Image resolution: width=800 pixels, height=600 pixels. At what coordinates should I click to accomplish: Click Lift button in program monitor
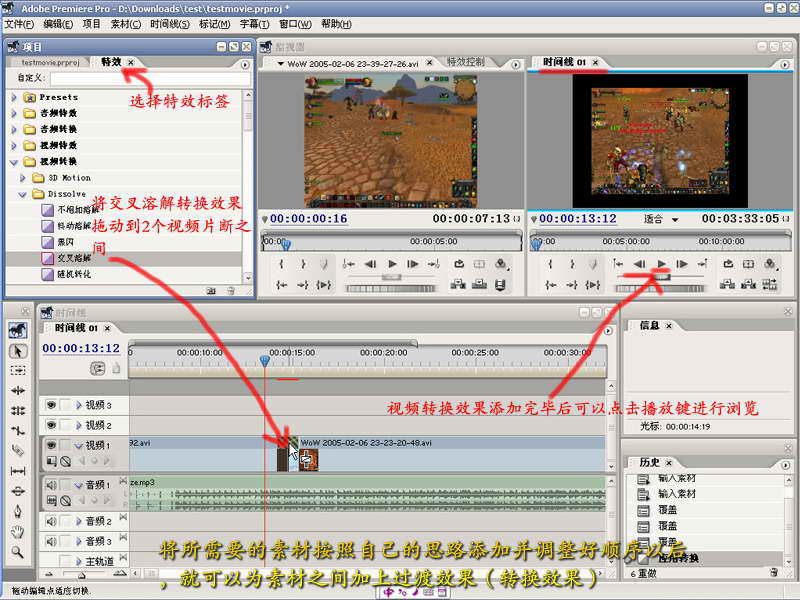coord(727,285)
